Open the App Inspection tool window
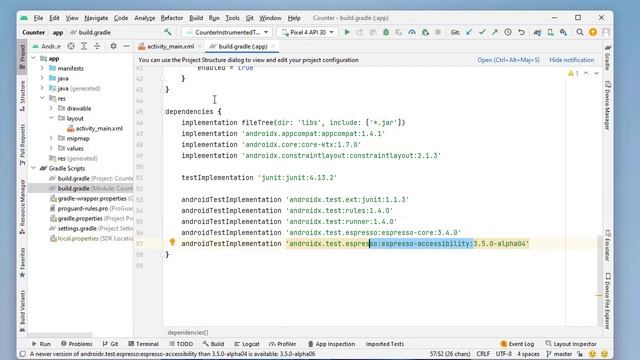Screen dimensions: 640x360 [x=331, y=344]
